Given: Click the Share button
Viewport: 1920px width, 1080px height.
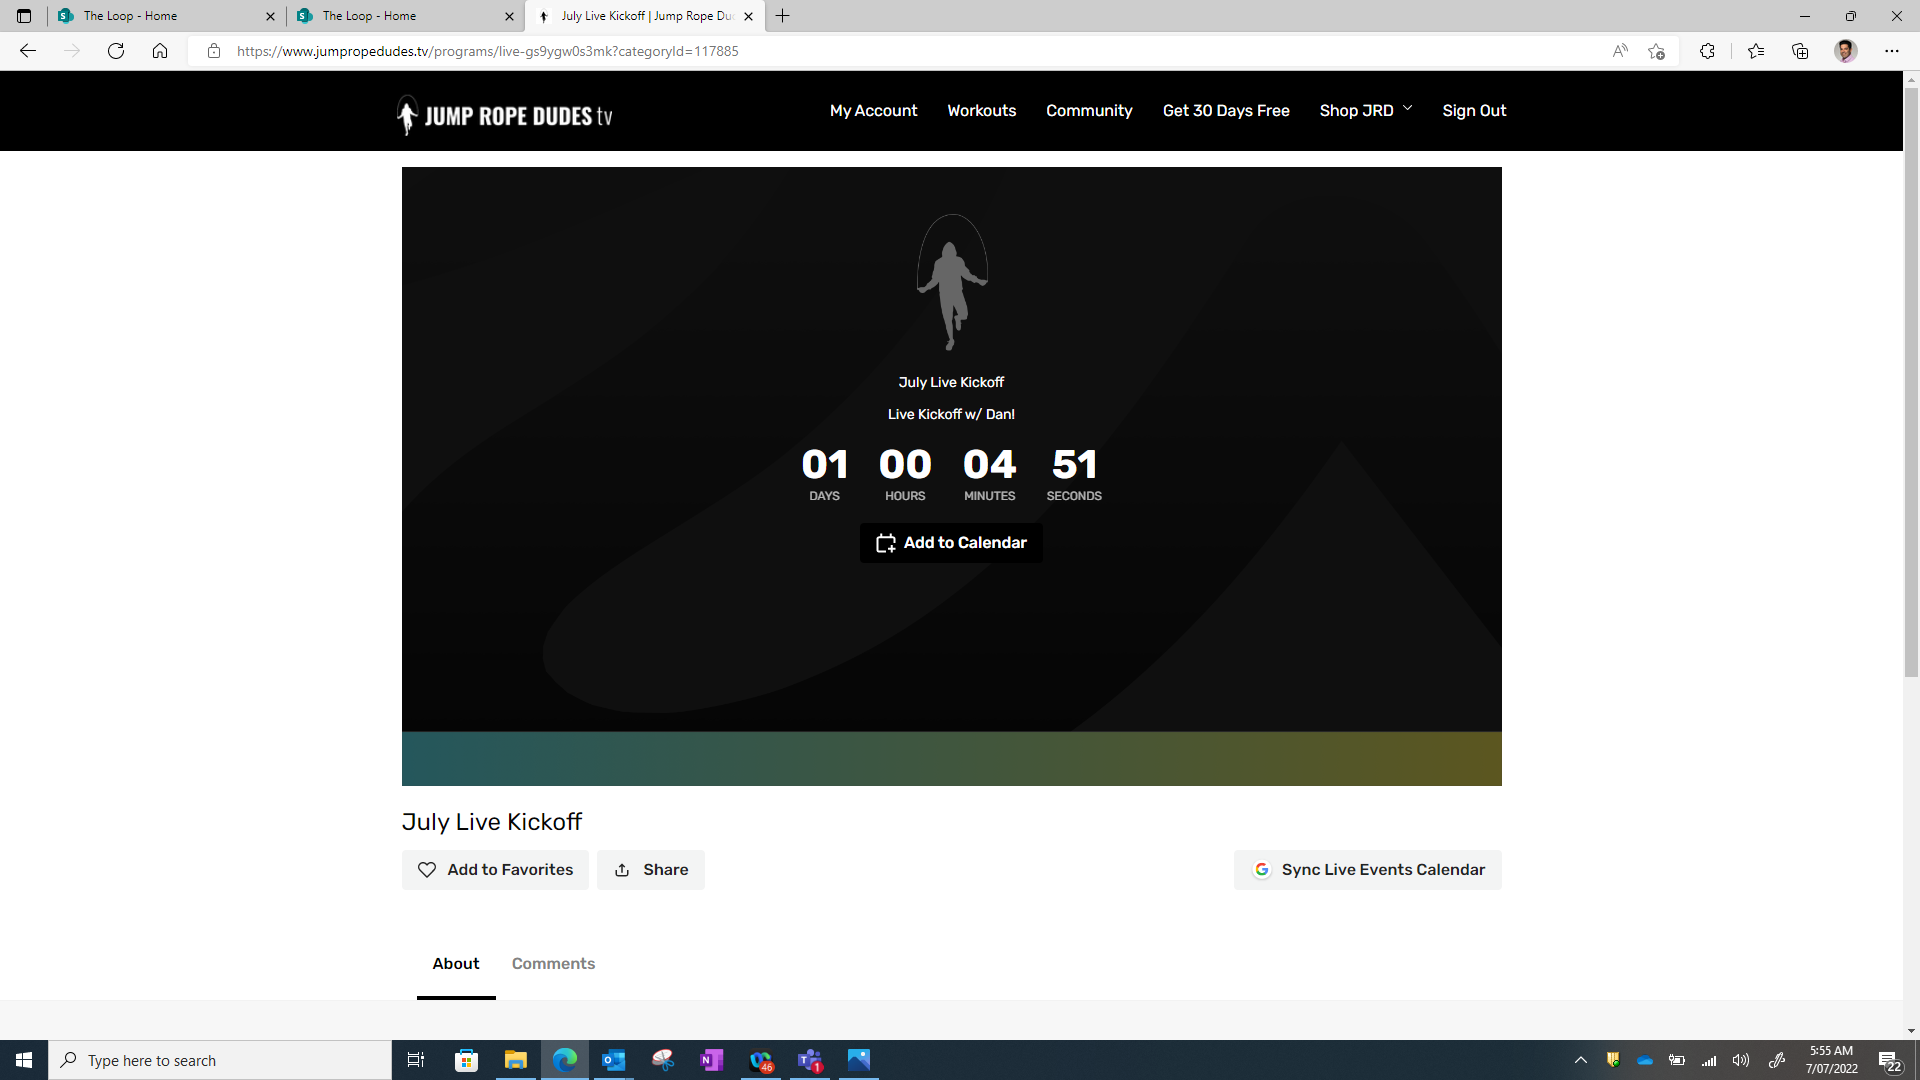Looking at the screenshot, I should click(x=651, y=870).
